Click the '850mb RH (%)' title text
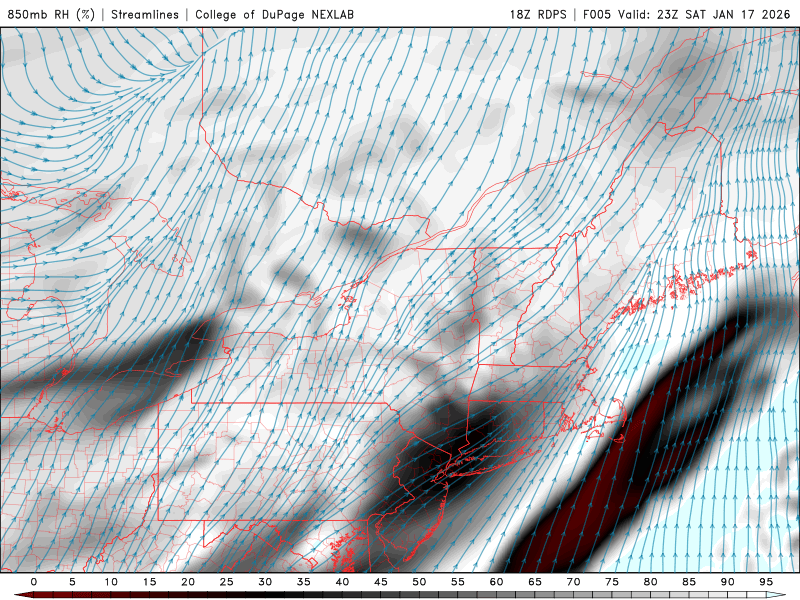Viewport: 800px width, 600px height. 51,15
